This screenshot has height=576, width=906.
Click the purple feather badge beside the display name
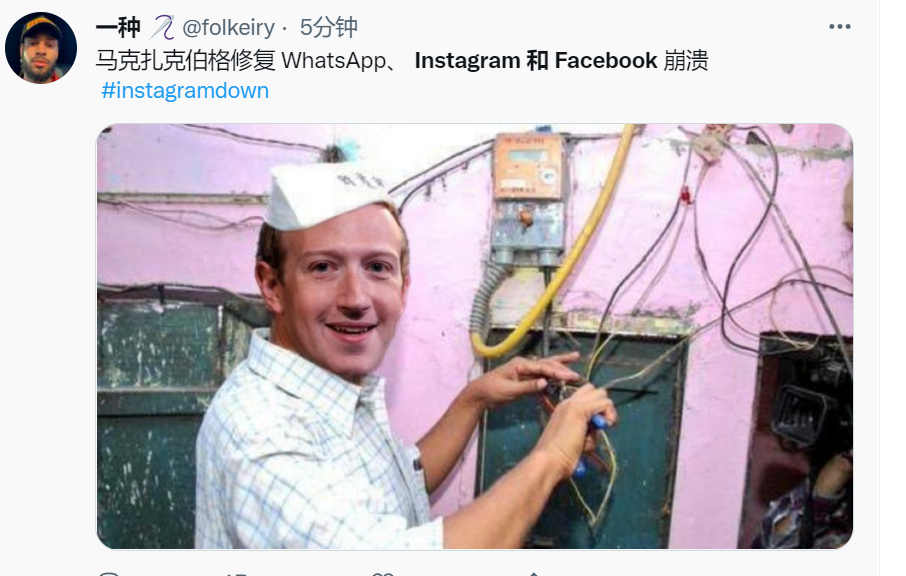(x=162, y=27)
